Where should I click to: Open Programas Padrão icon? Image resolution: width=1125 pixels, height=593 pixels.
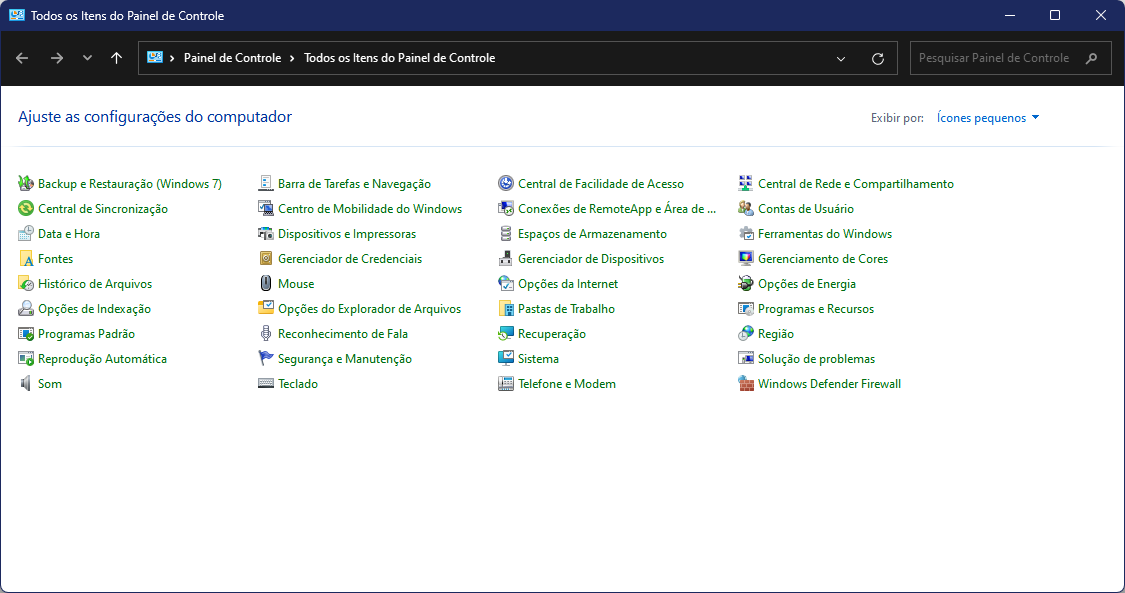(x=26, y=334)
